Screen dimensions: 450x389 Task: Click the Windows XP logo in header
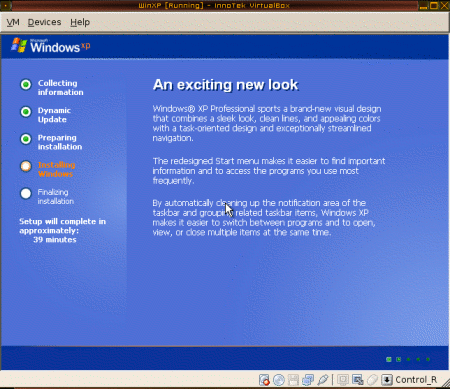[x=51, y=46]
